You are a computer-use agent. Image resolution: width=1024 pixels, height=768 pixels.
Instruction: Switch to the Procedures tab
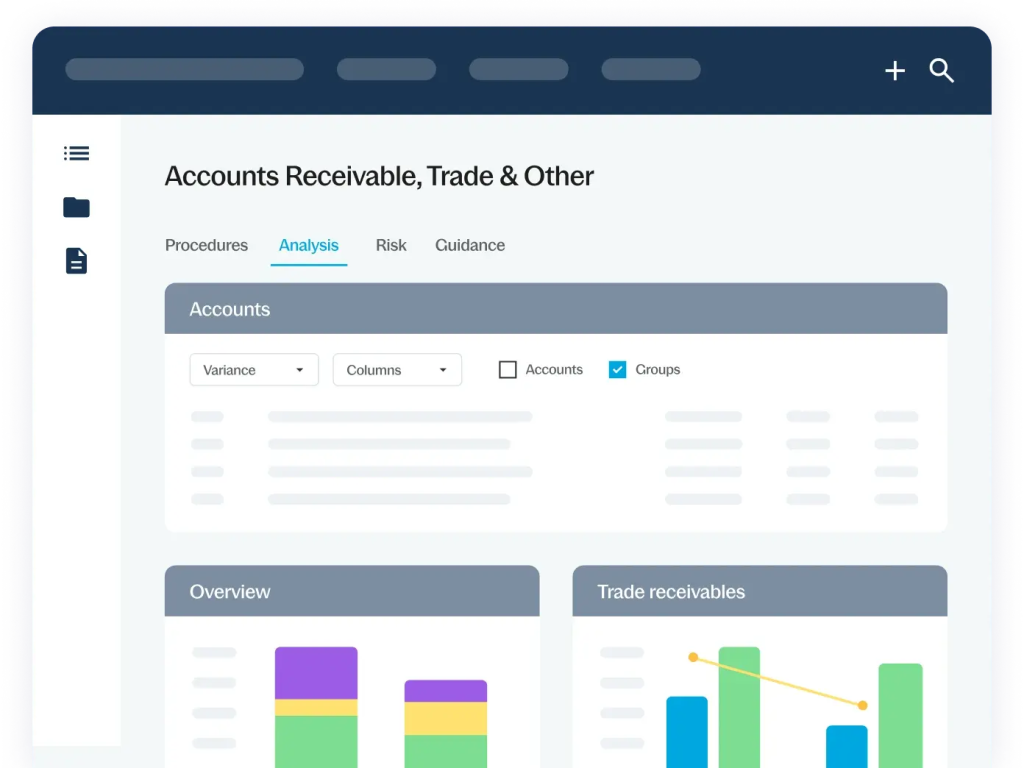pyautogui.click(x=206, y=245)
